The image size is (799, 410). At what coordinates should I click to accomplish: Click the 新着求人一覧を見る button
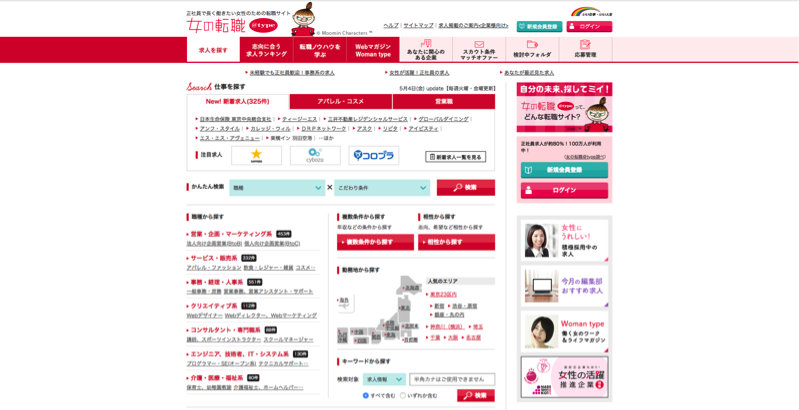click(455, 157)
